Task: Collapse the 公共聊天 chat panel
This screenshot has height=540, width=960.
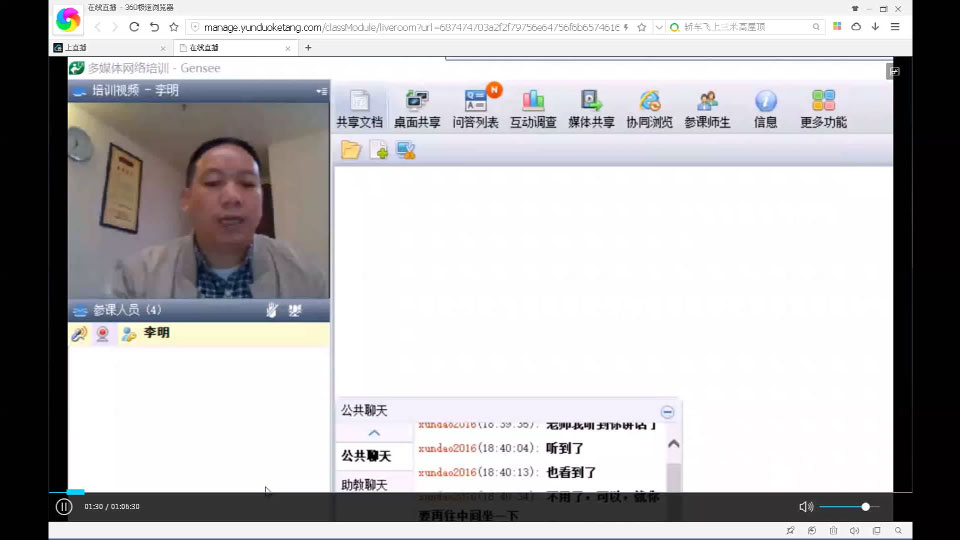Action: [x=667, y=412]
